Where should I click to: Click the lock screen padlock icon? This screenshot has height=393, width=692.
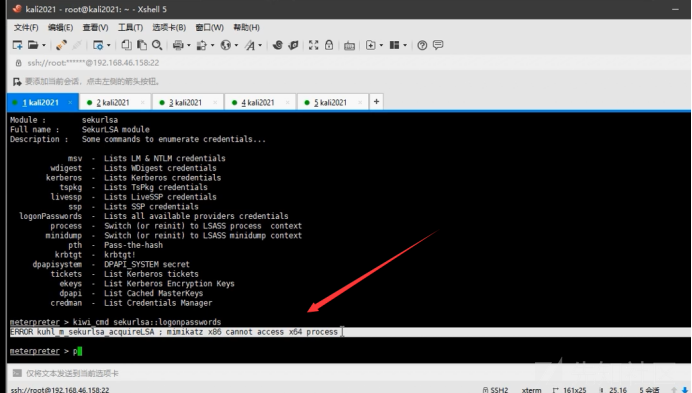pyautogui.click(x=329, y=45)
